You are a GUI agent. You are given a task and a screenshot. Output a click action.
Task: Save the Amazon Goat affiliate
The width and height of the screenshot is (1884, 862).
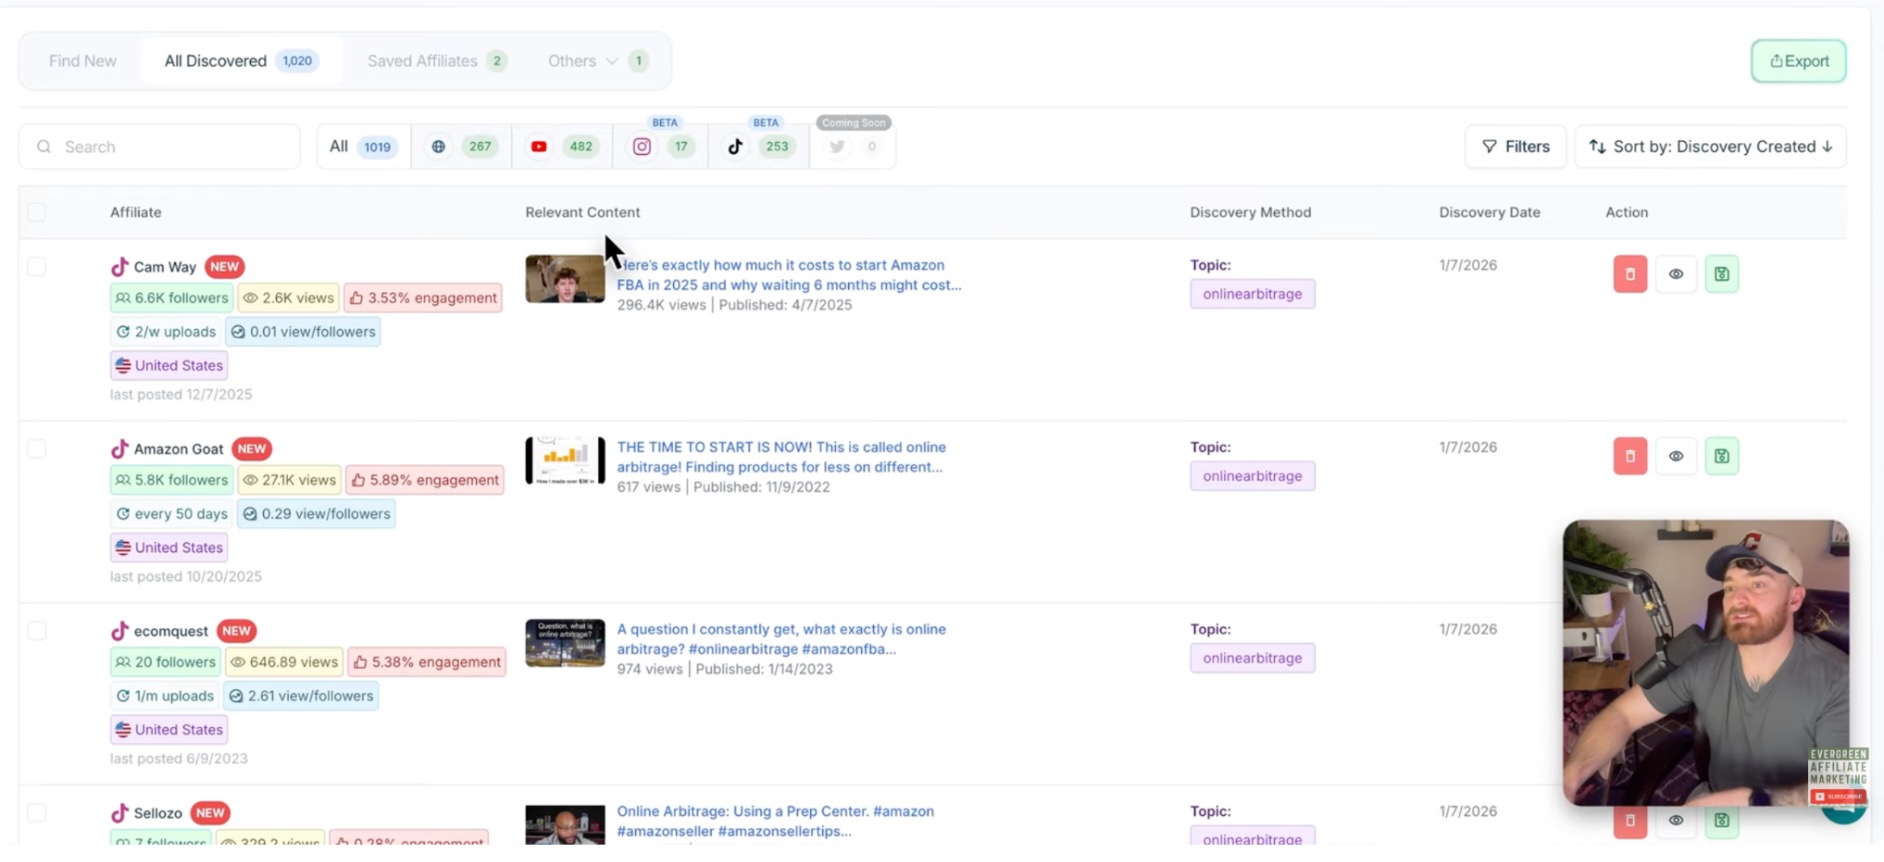1721,456
